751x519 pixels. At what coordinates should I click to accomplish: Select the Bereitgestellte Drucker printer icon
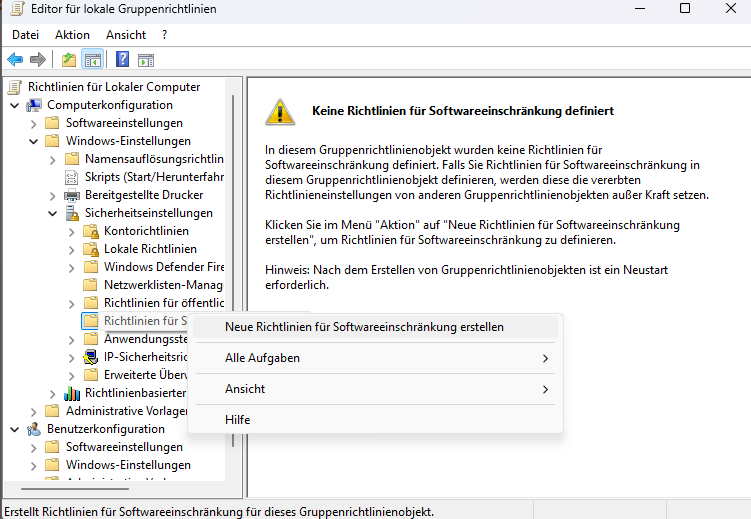pyautogui.click(x=72, y=195)
